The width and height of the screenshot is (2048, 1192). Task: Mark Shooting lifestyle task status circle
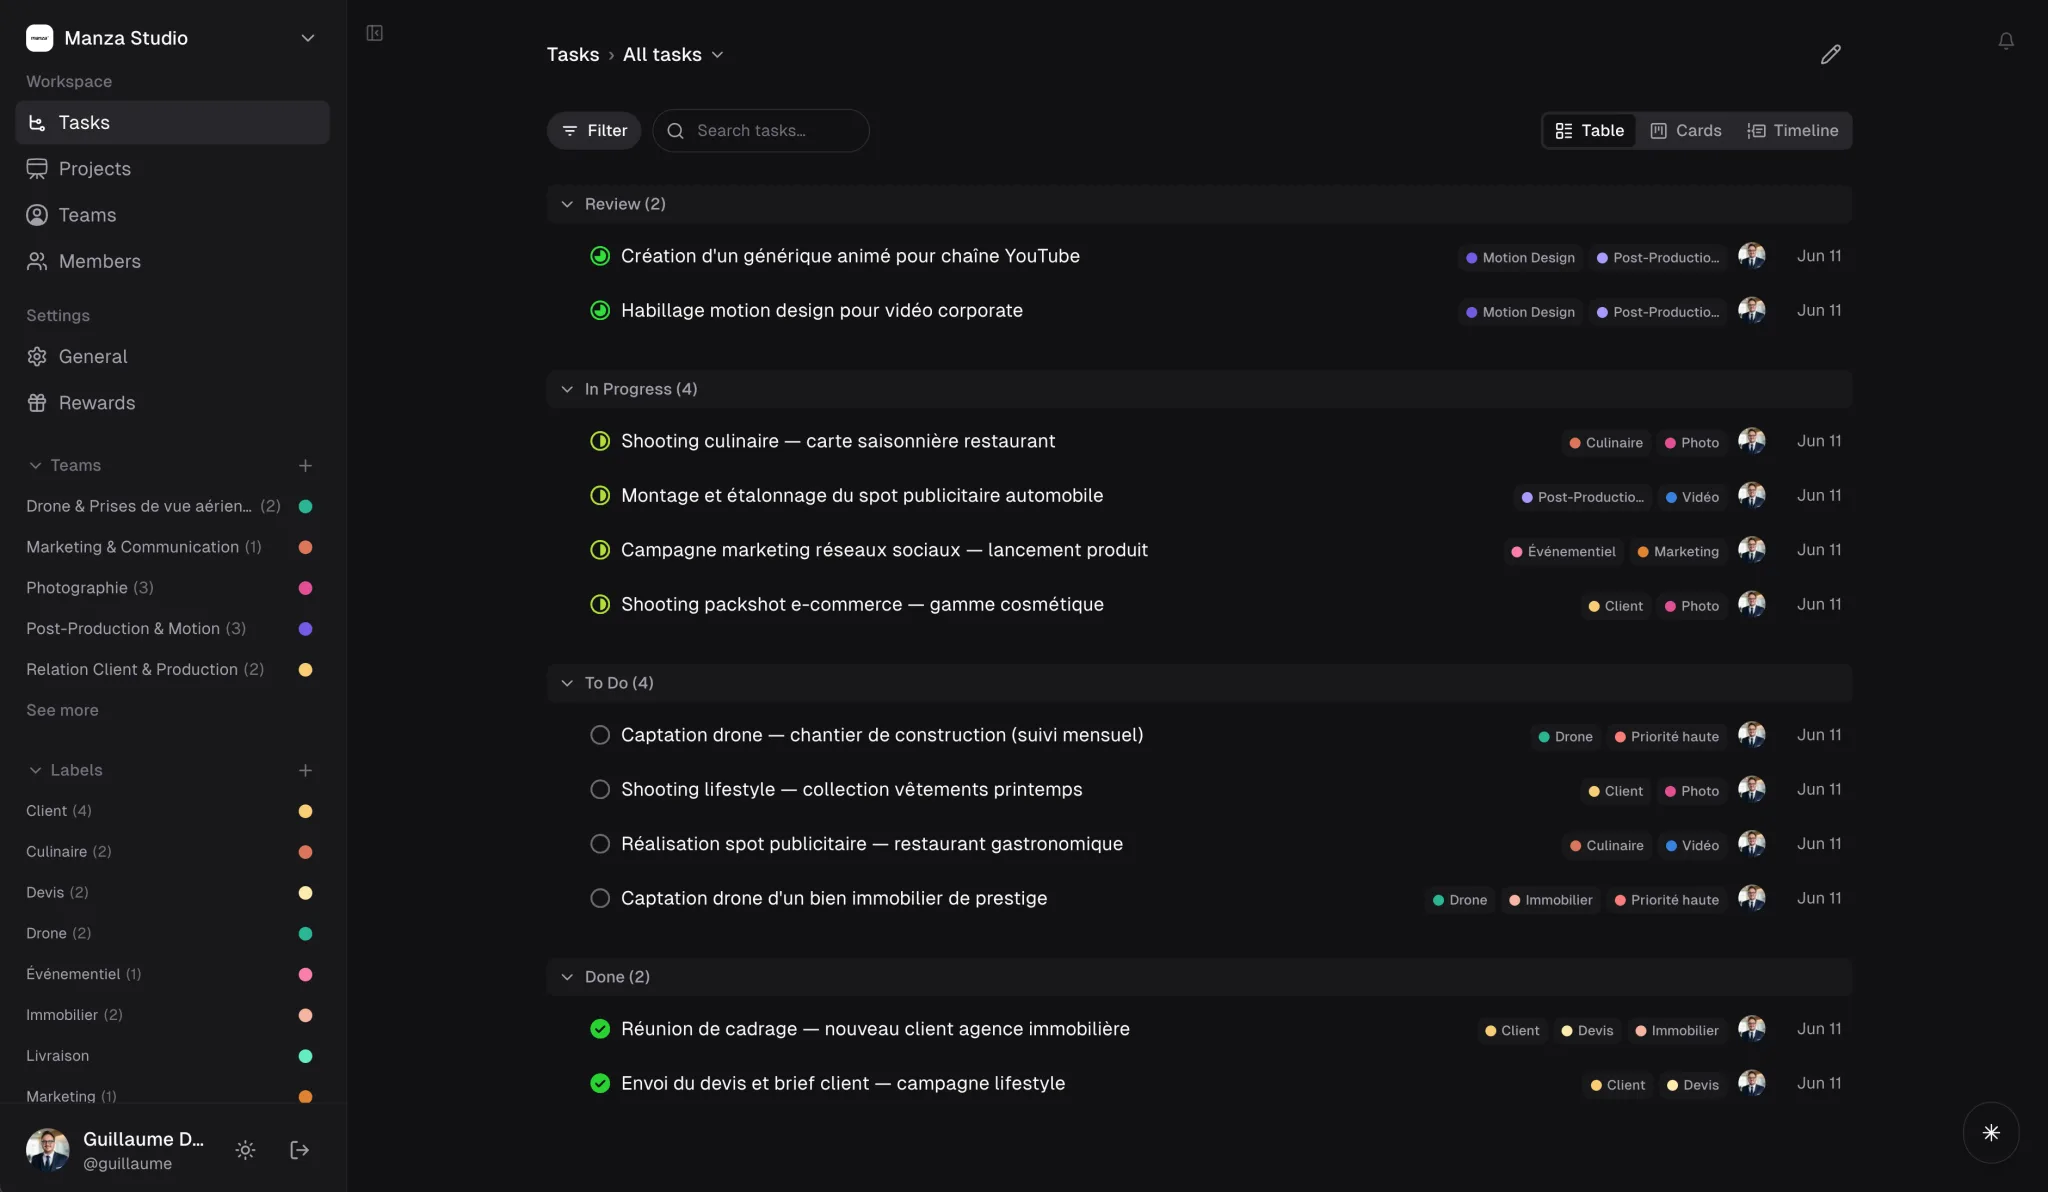click(x=600, y=790)
